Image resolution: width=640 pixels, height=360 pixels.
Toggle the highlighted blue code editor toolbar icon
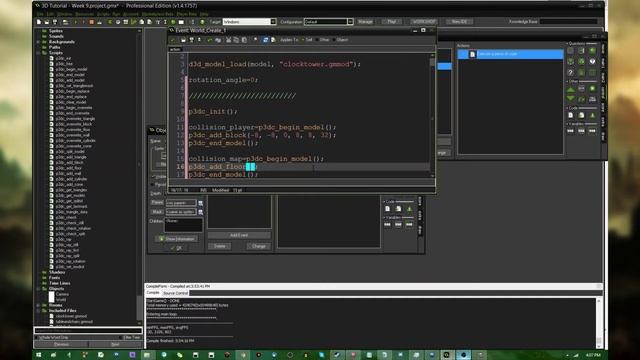point(265,40)
